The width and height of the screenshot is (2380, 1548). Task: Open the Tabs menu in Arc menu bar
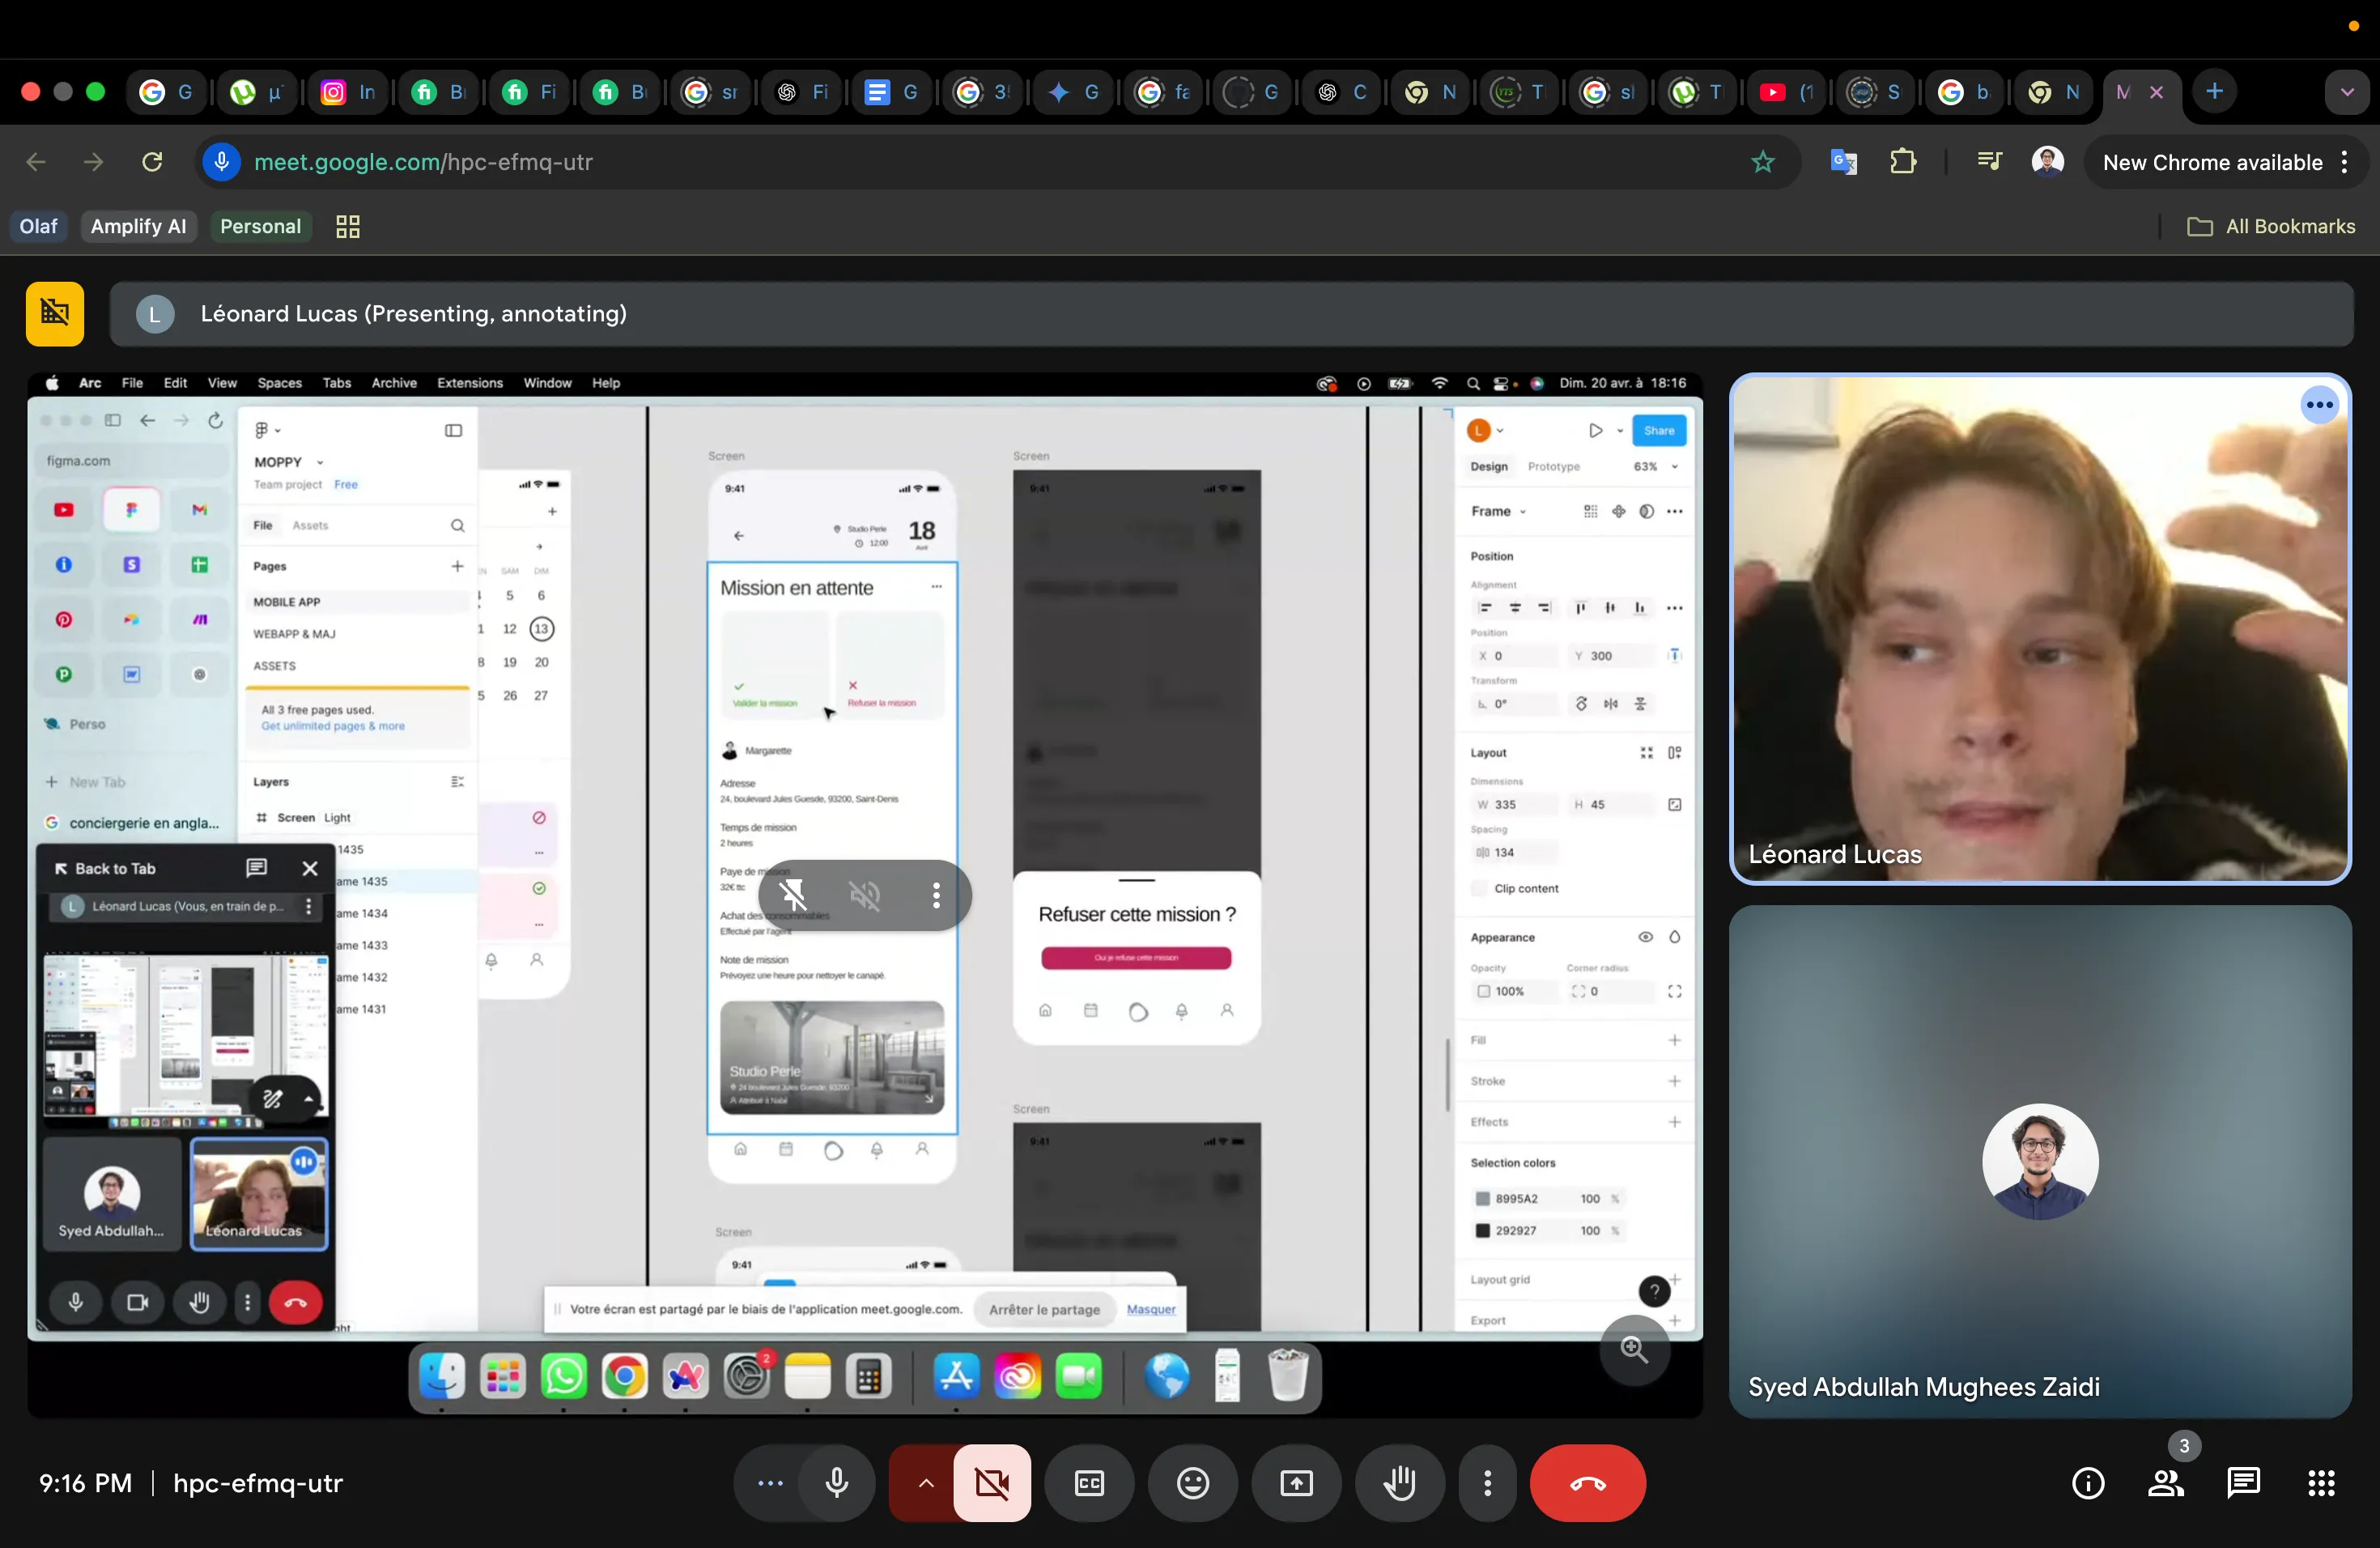pyautogui.click(x=336, y=383)
